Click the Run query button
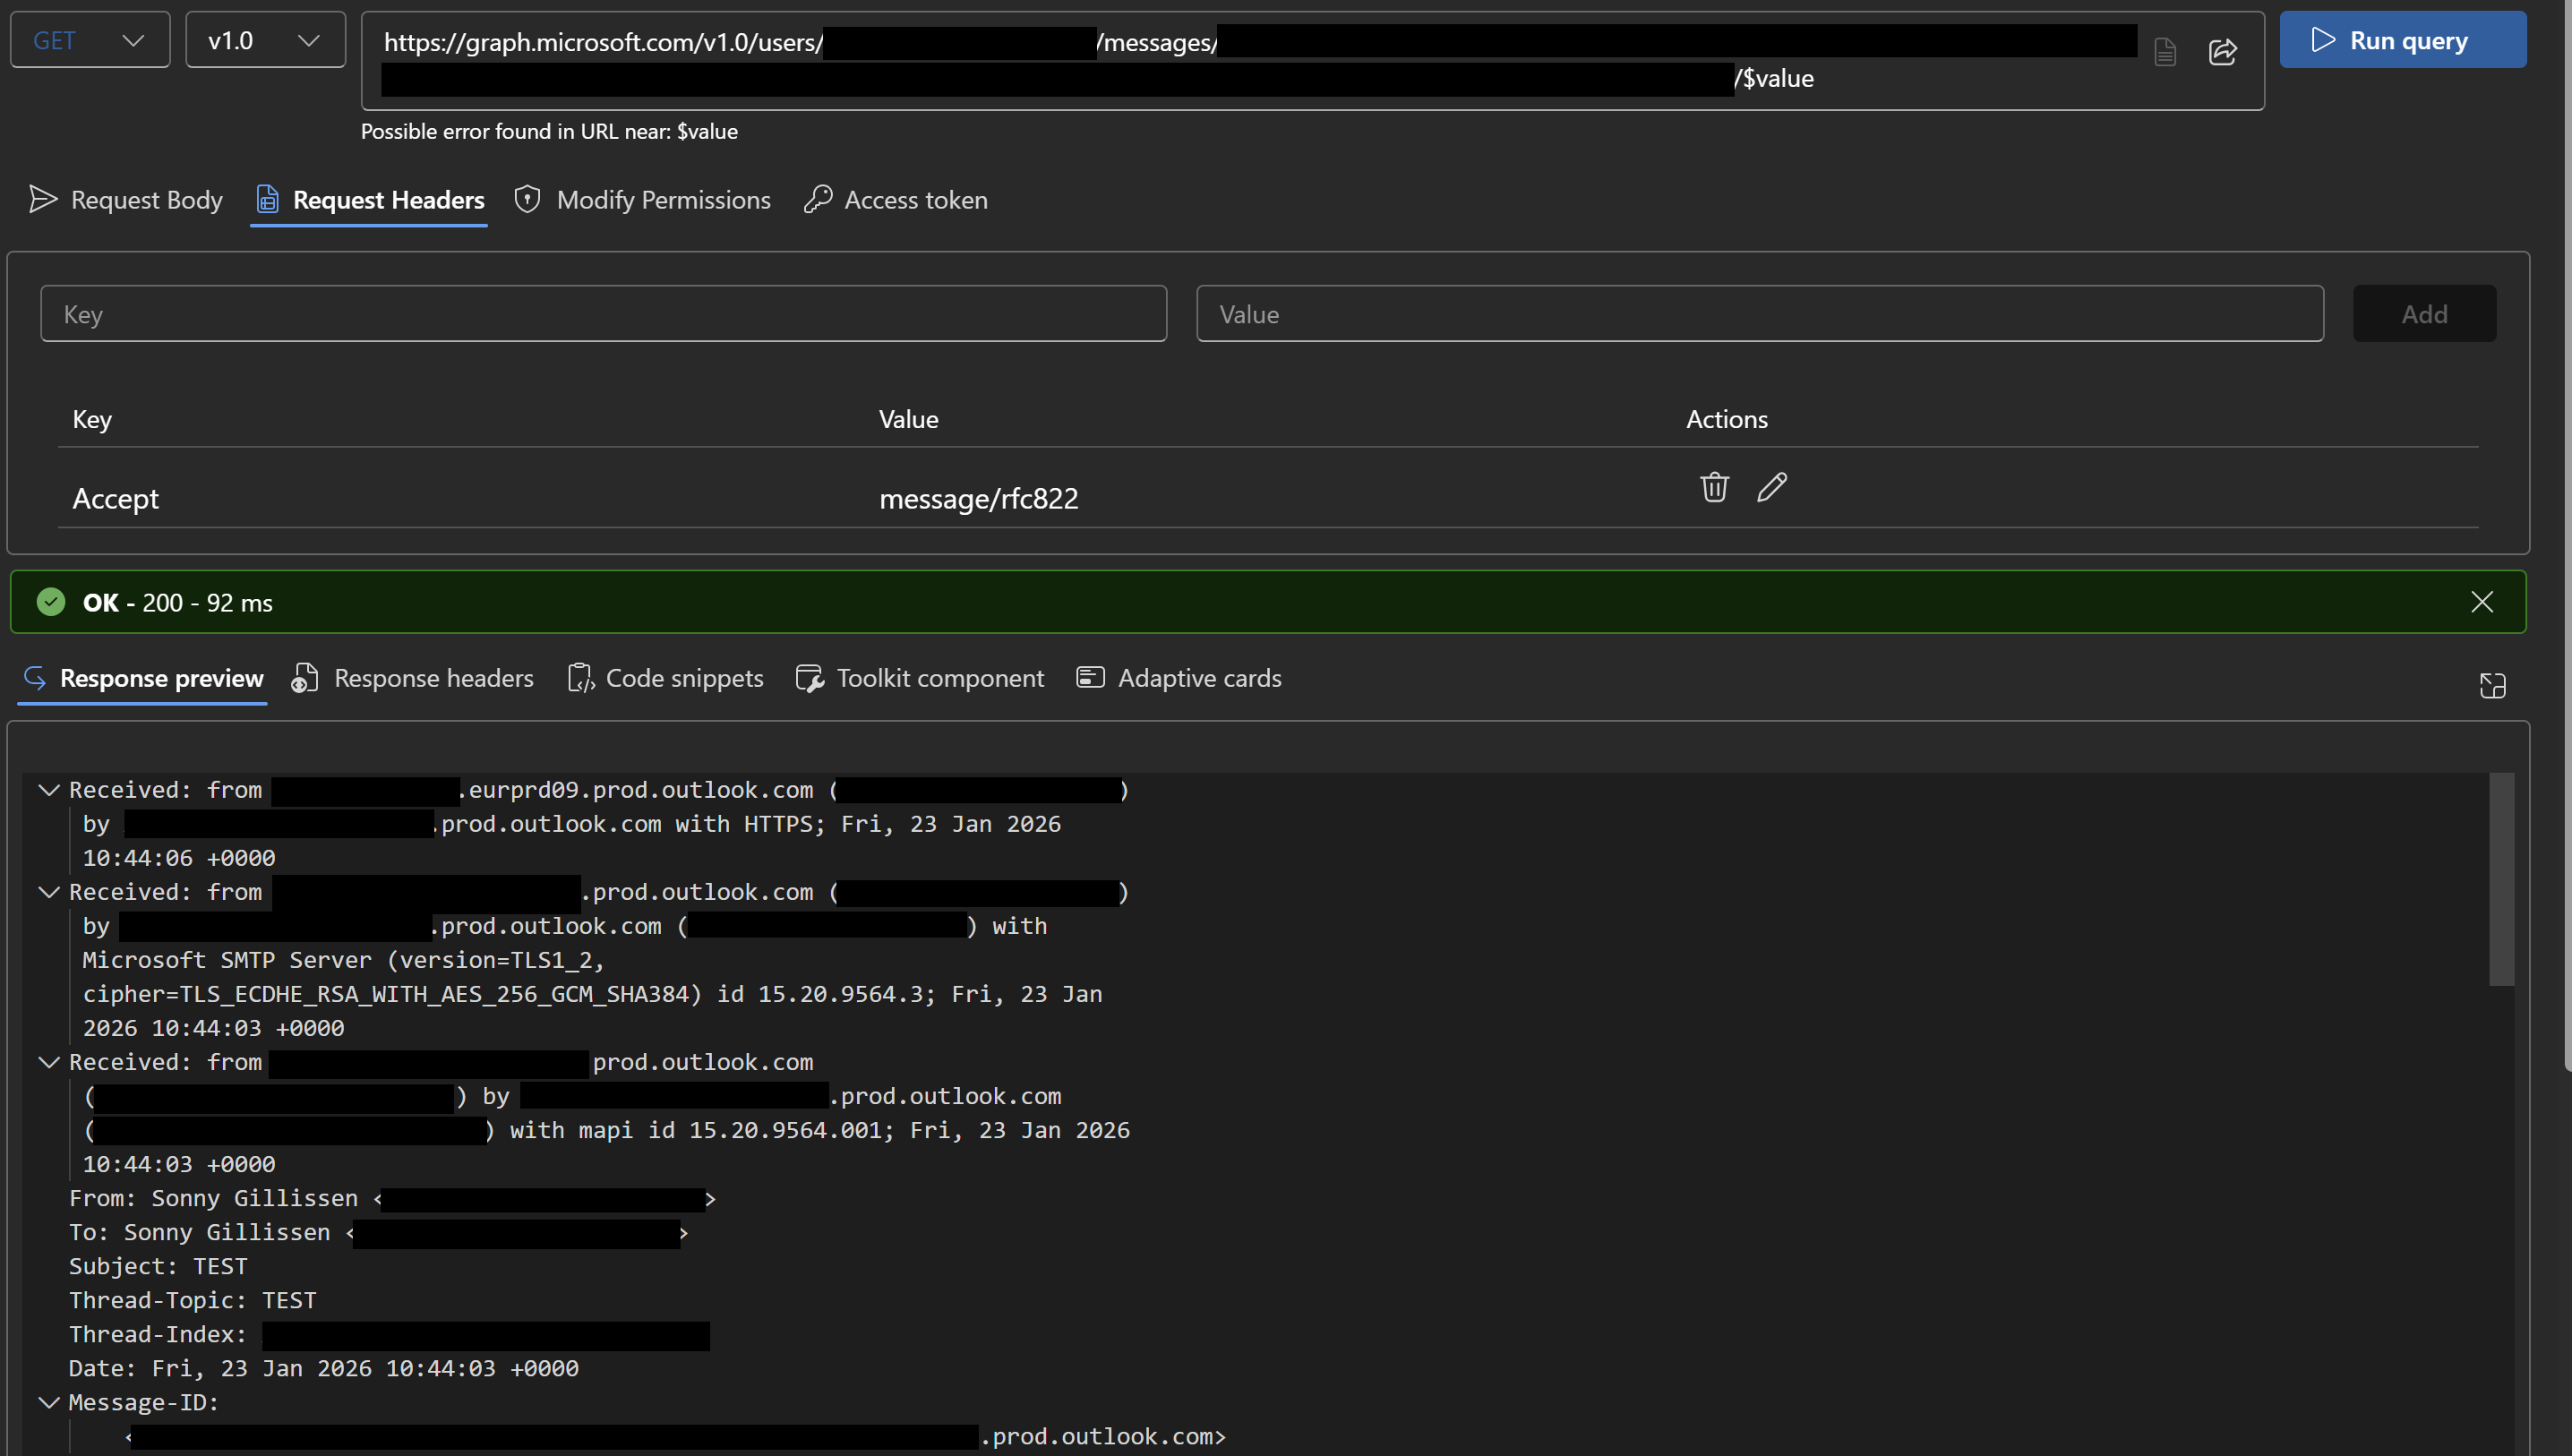Image resolution: width=2572 pixels, height=1456 pixels. pyautogui.click(x=2402, y=40)
